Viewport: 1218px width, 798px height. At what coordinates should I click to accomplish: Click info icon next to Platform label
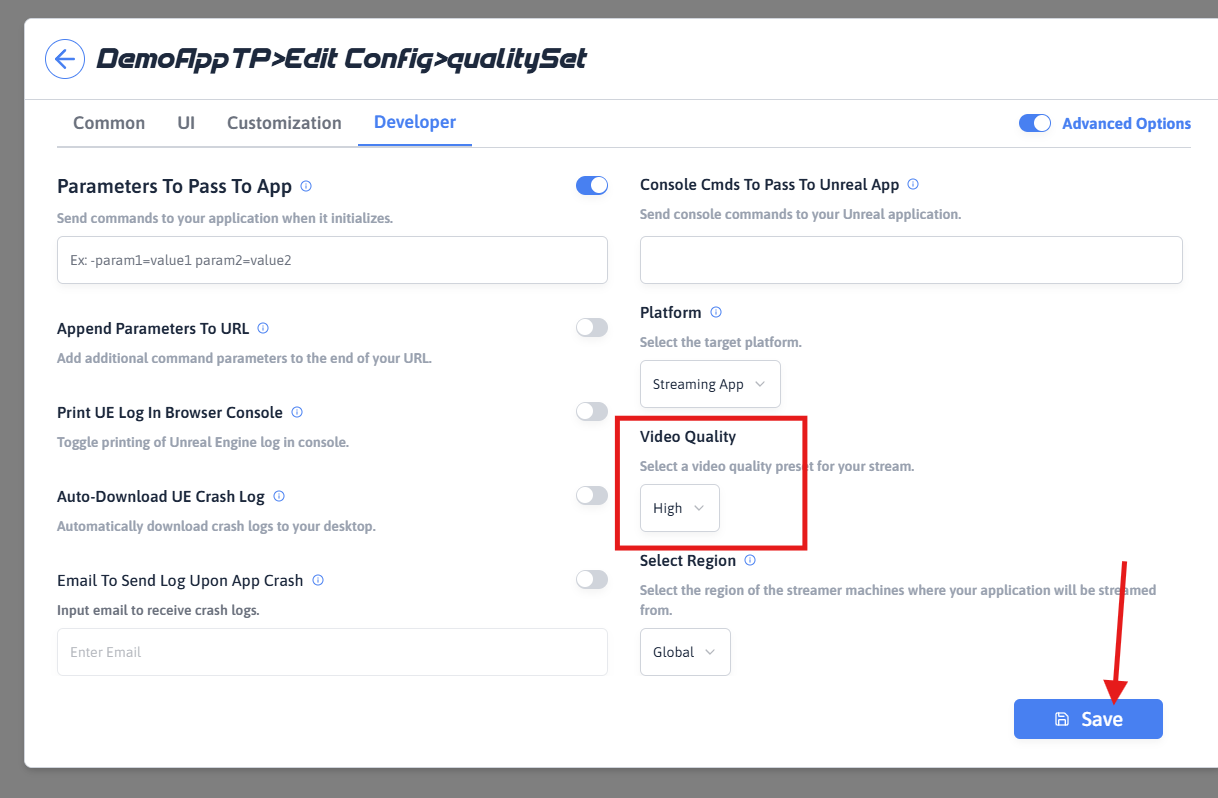716,312
